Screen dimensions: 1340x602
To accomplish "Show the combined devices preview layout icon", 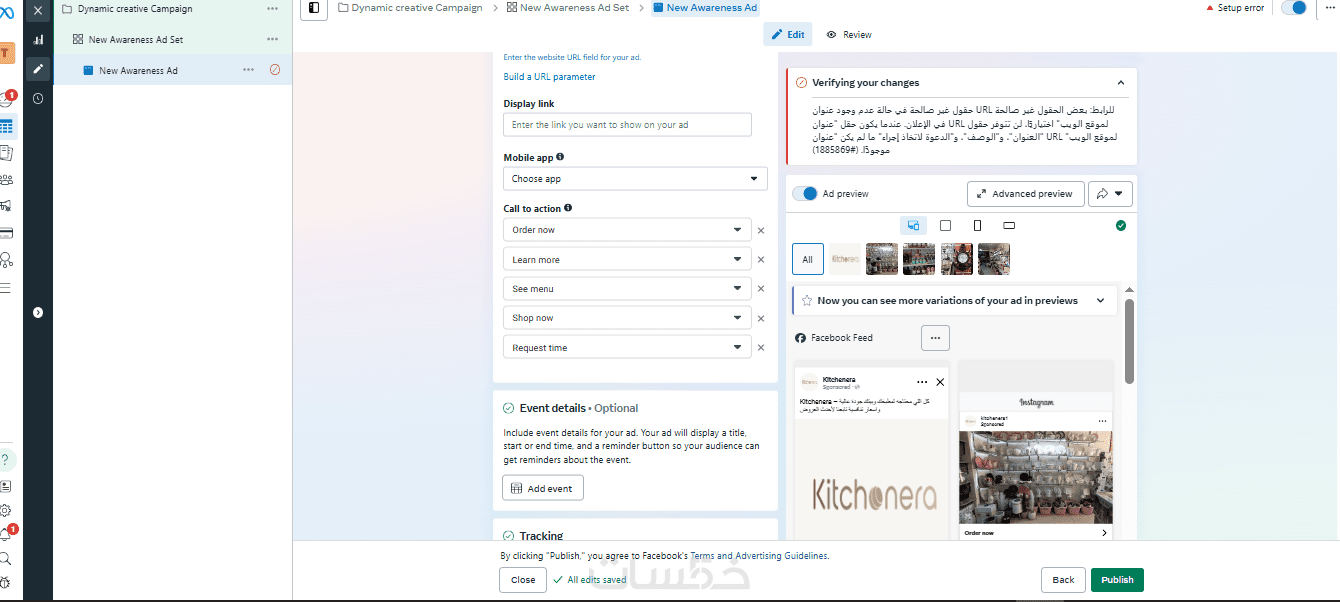I will point(913,225).
